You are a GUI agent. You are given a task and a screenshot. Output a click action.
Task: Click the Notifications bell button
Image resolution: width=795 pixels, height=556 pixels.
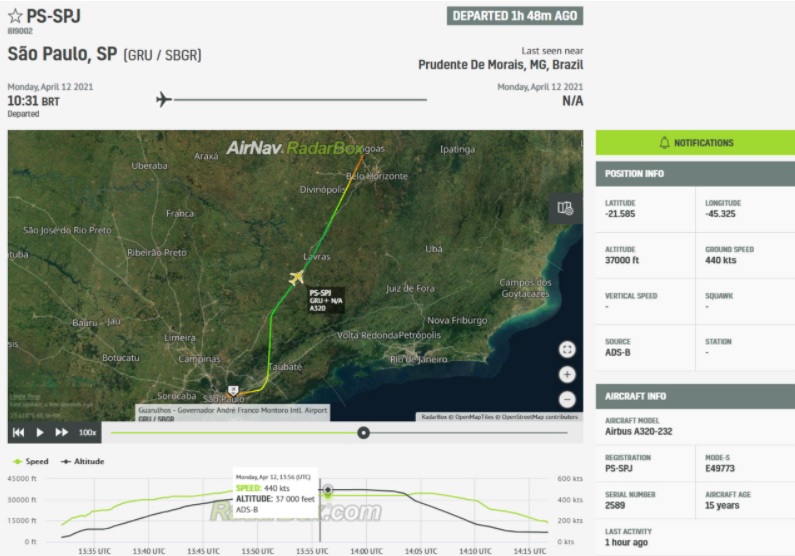coord(695,143)
